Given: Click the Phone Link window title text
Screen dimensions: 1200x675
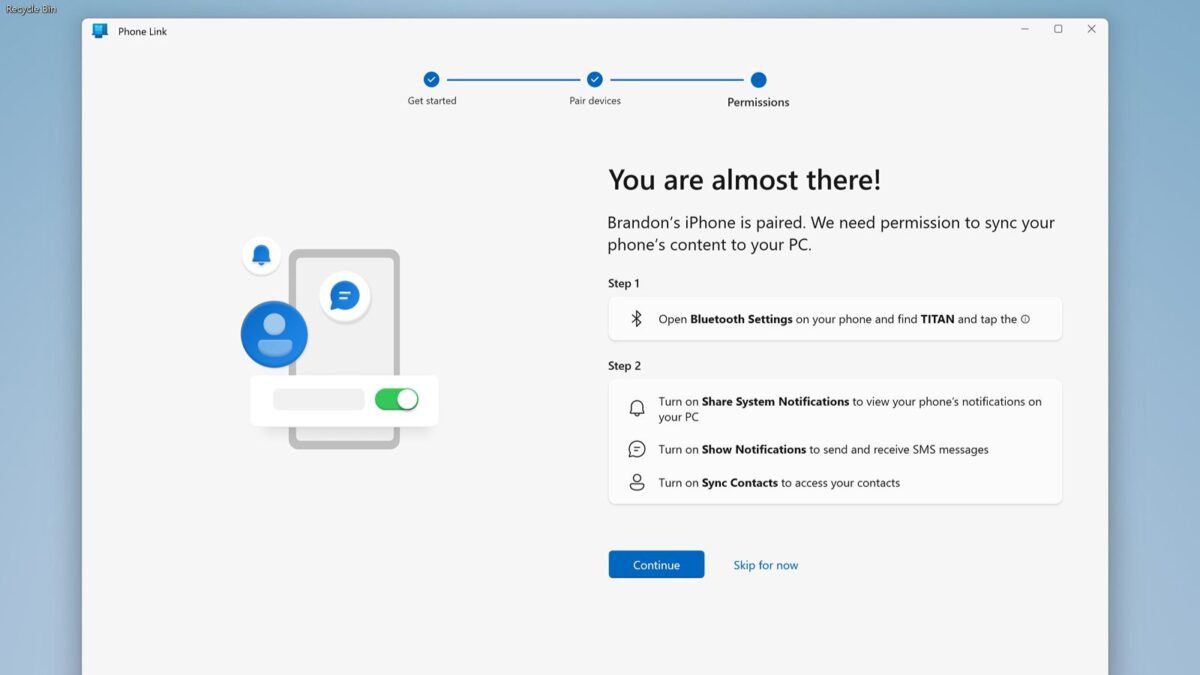Looking at the screenshot, I should (x=142, y=31).
